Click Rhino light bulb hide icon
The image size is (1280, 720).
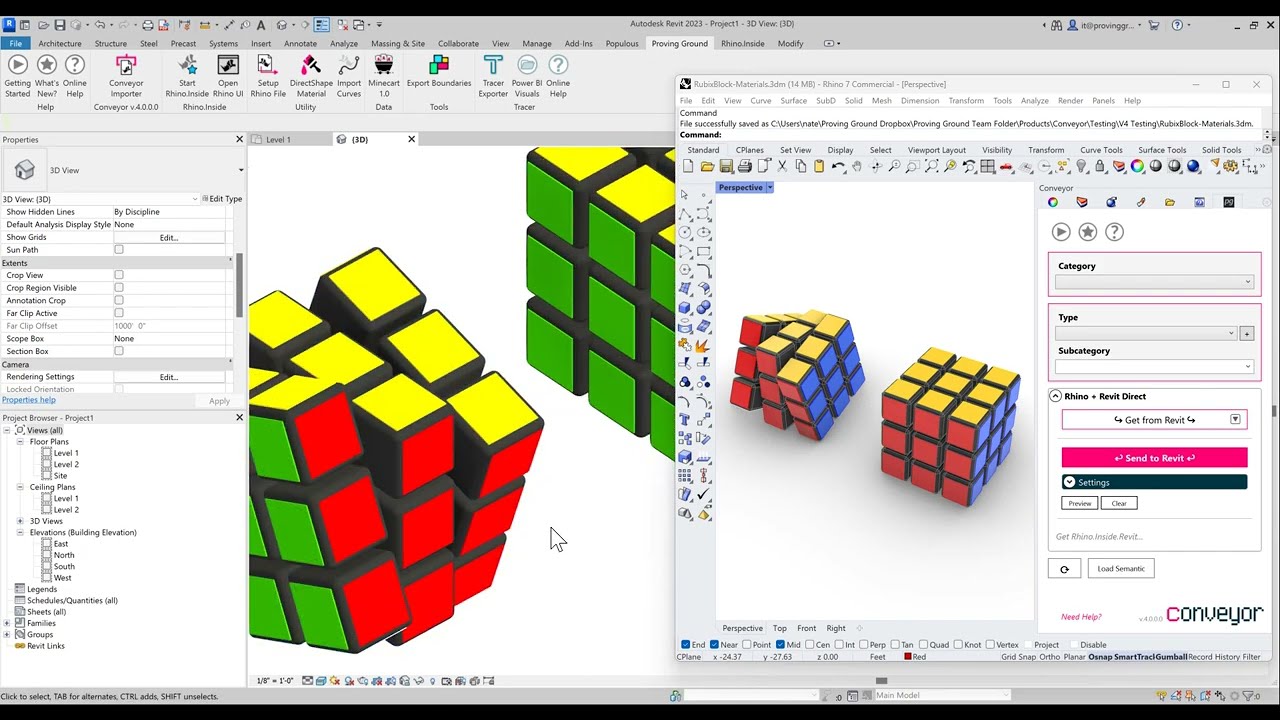point(1081,167)
